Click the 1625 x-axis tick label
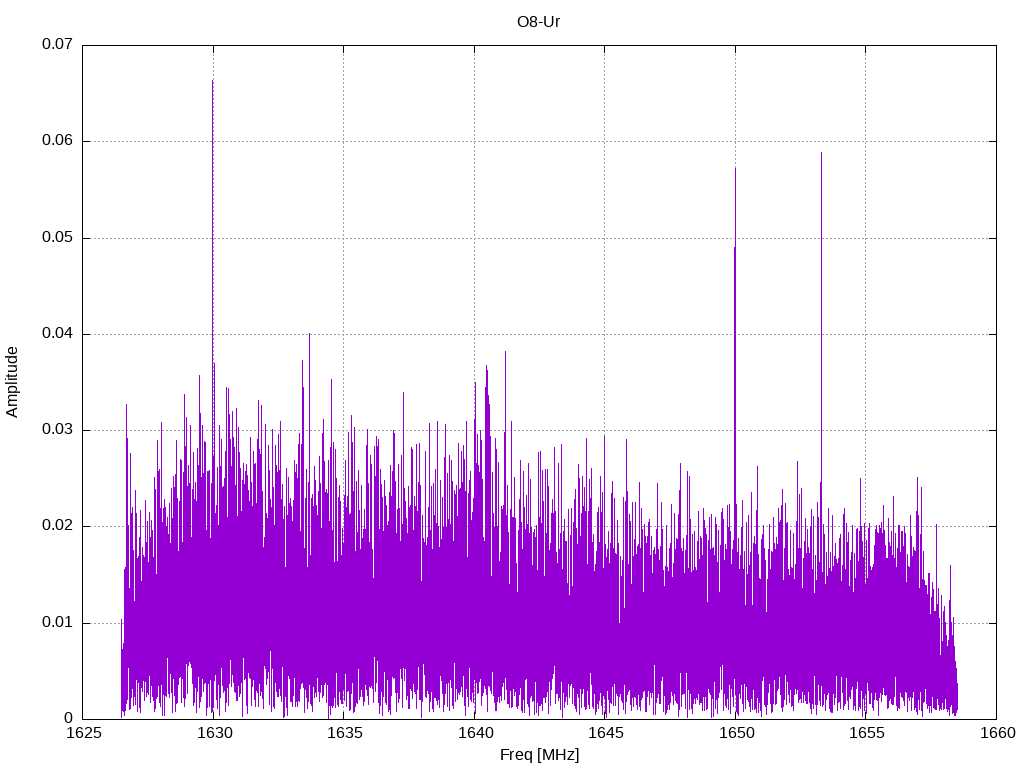Viewport: 1024px width, 768px height. [x=83, y=733]
